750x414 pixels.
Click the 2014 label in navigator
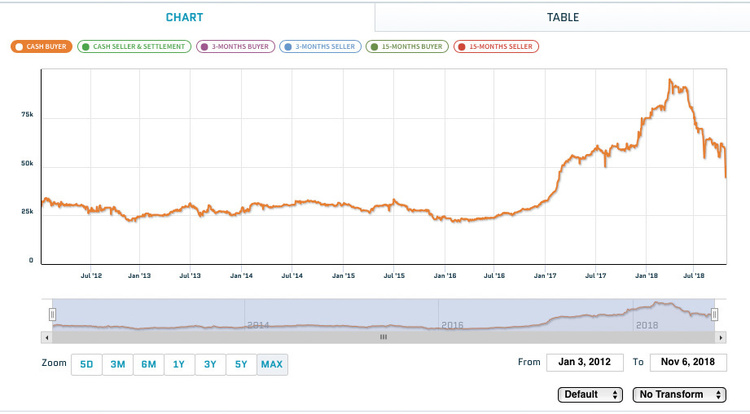(x=258, y=325)
